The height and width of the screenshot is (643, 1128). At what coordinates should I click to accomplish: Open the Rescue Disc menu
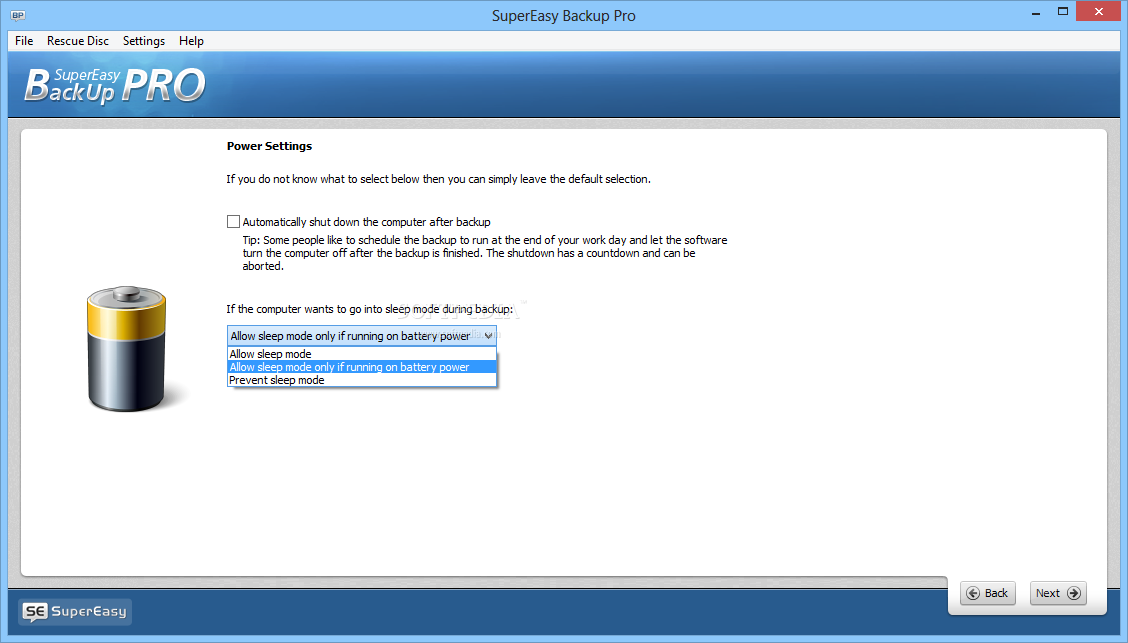[78, 41]
